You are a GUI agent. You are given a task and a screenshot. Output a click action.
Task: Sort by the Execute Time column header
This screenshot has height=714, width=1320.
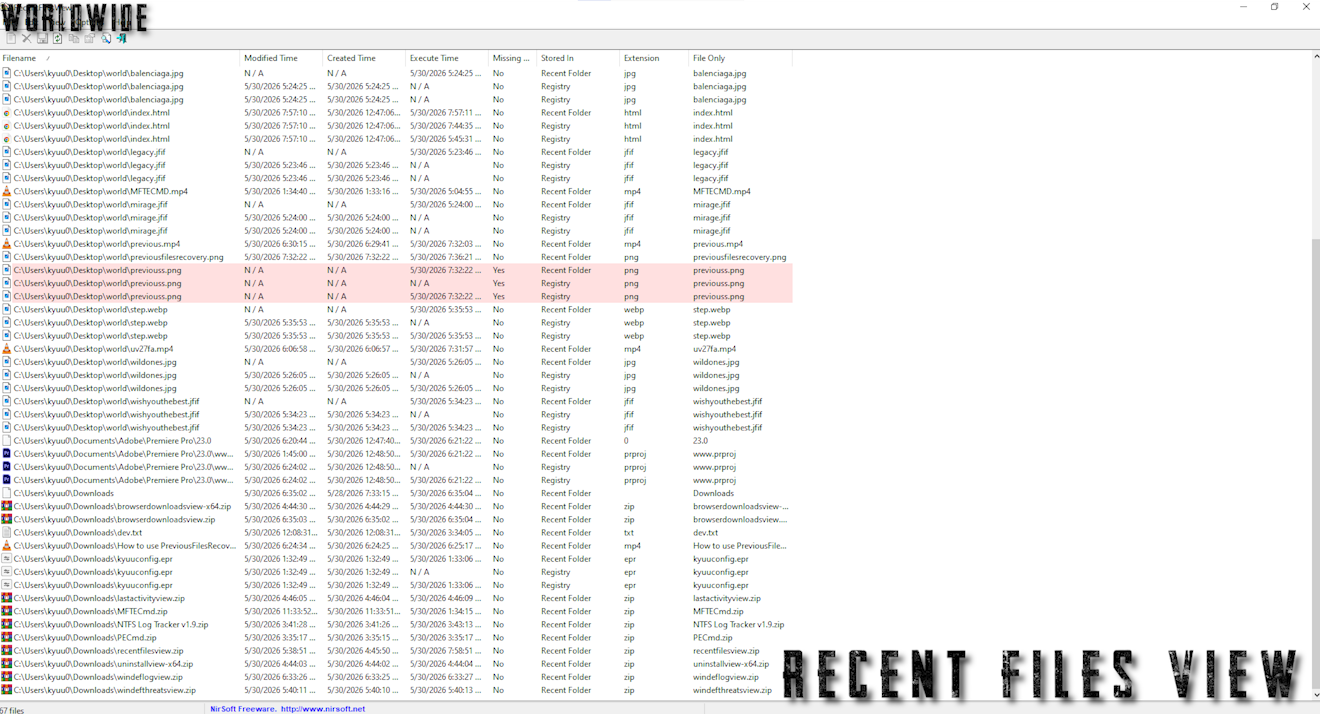point(447,58)
